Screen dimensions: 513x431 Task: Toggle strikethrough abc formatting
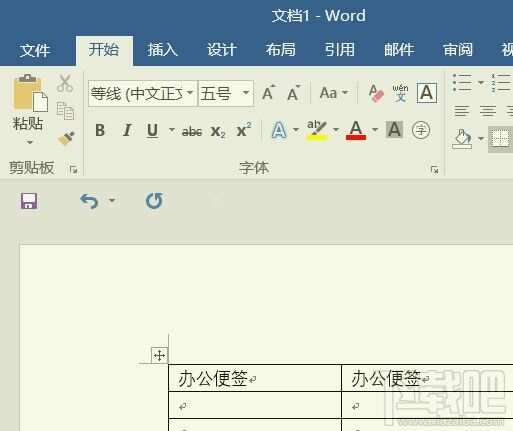192,131
